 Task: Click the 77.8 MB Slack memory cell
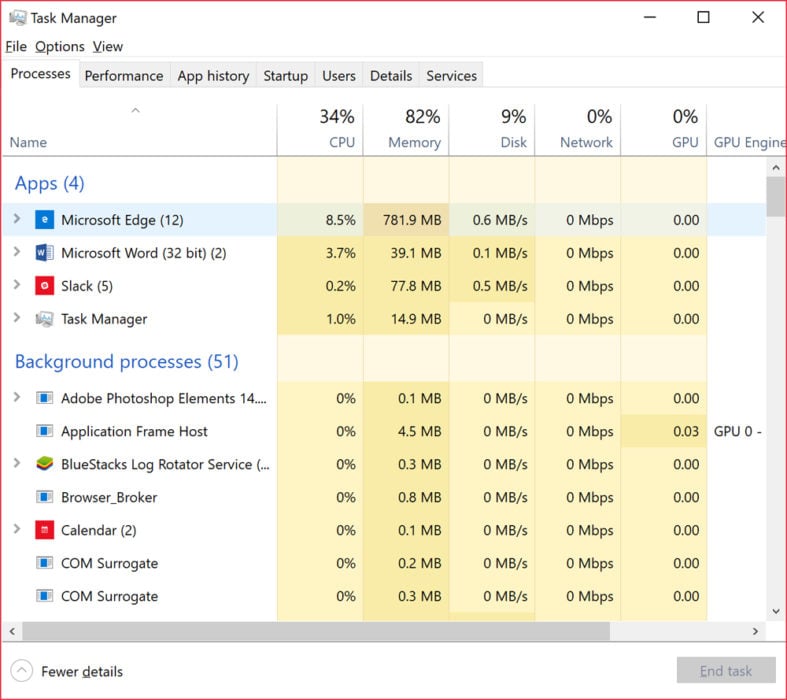pos(406,286)
